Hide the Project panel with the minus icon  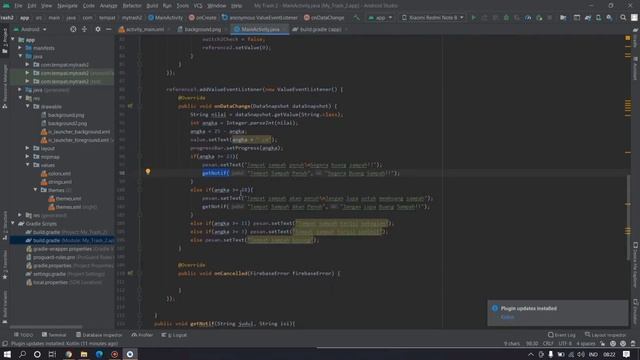click(x=109, y=29)
